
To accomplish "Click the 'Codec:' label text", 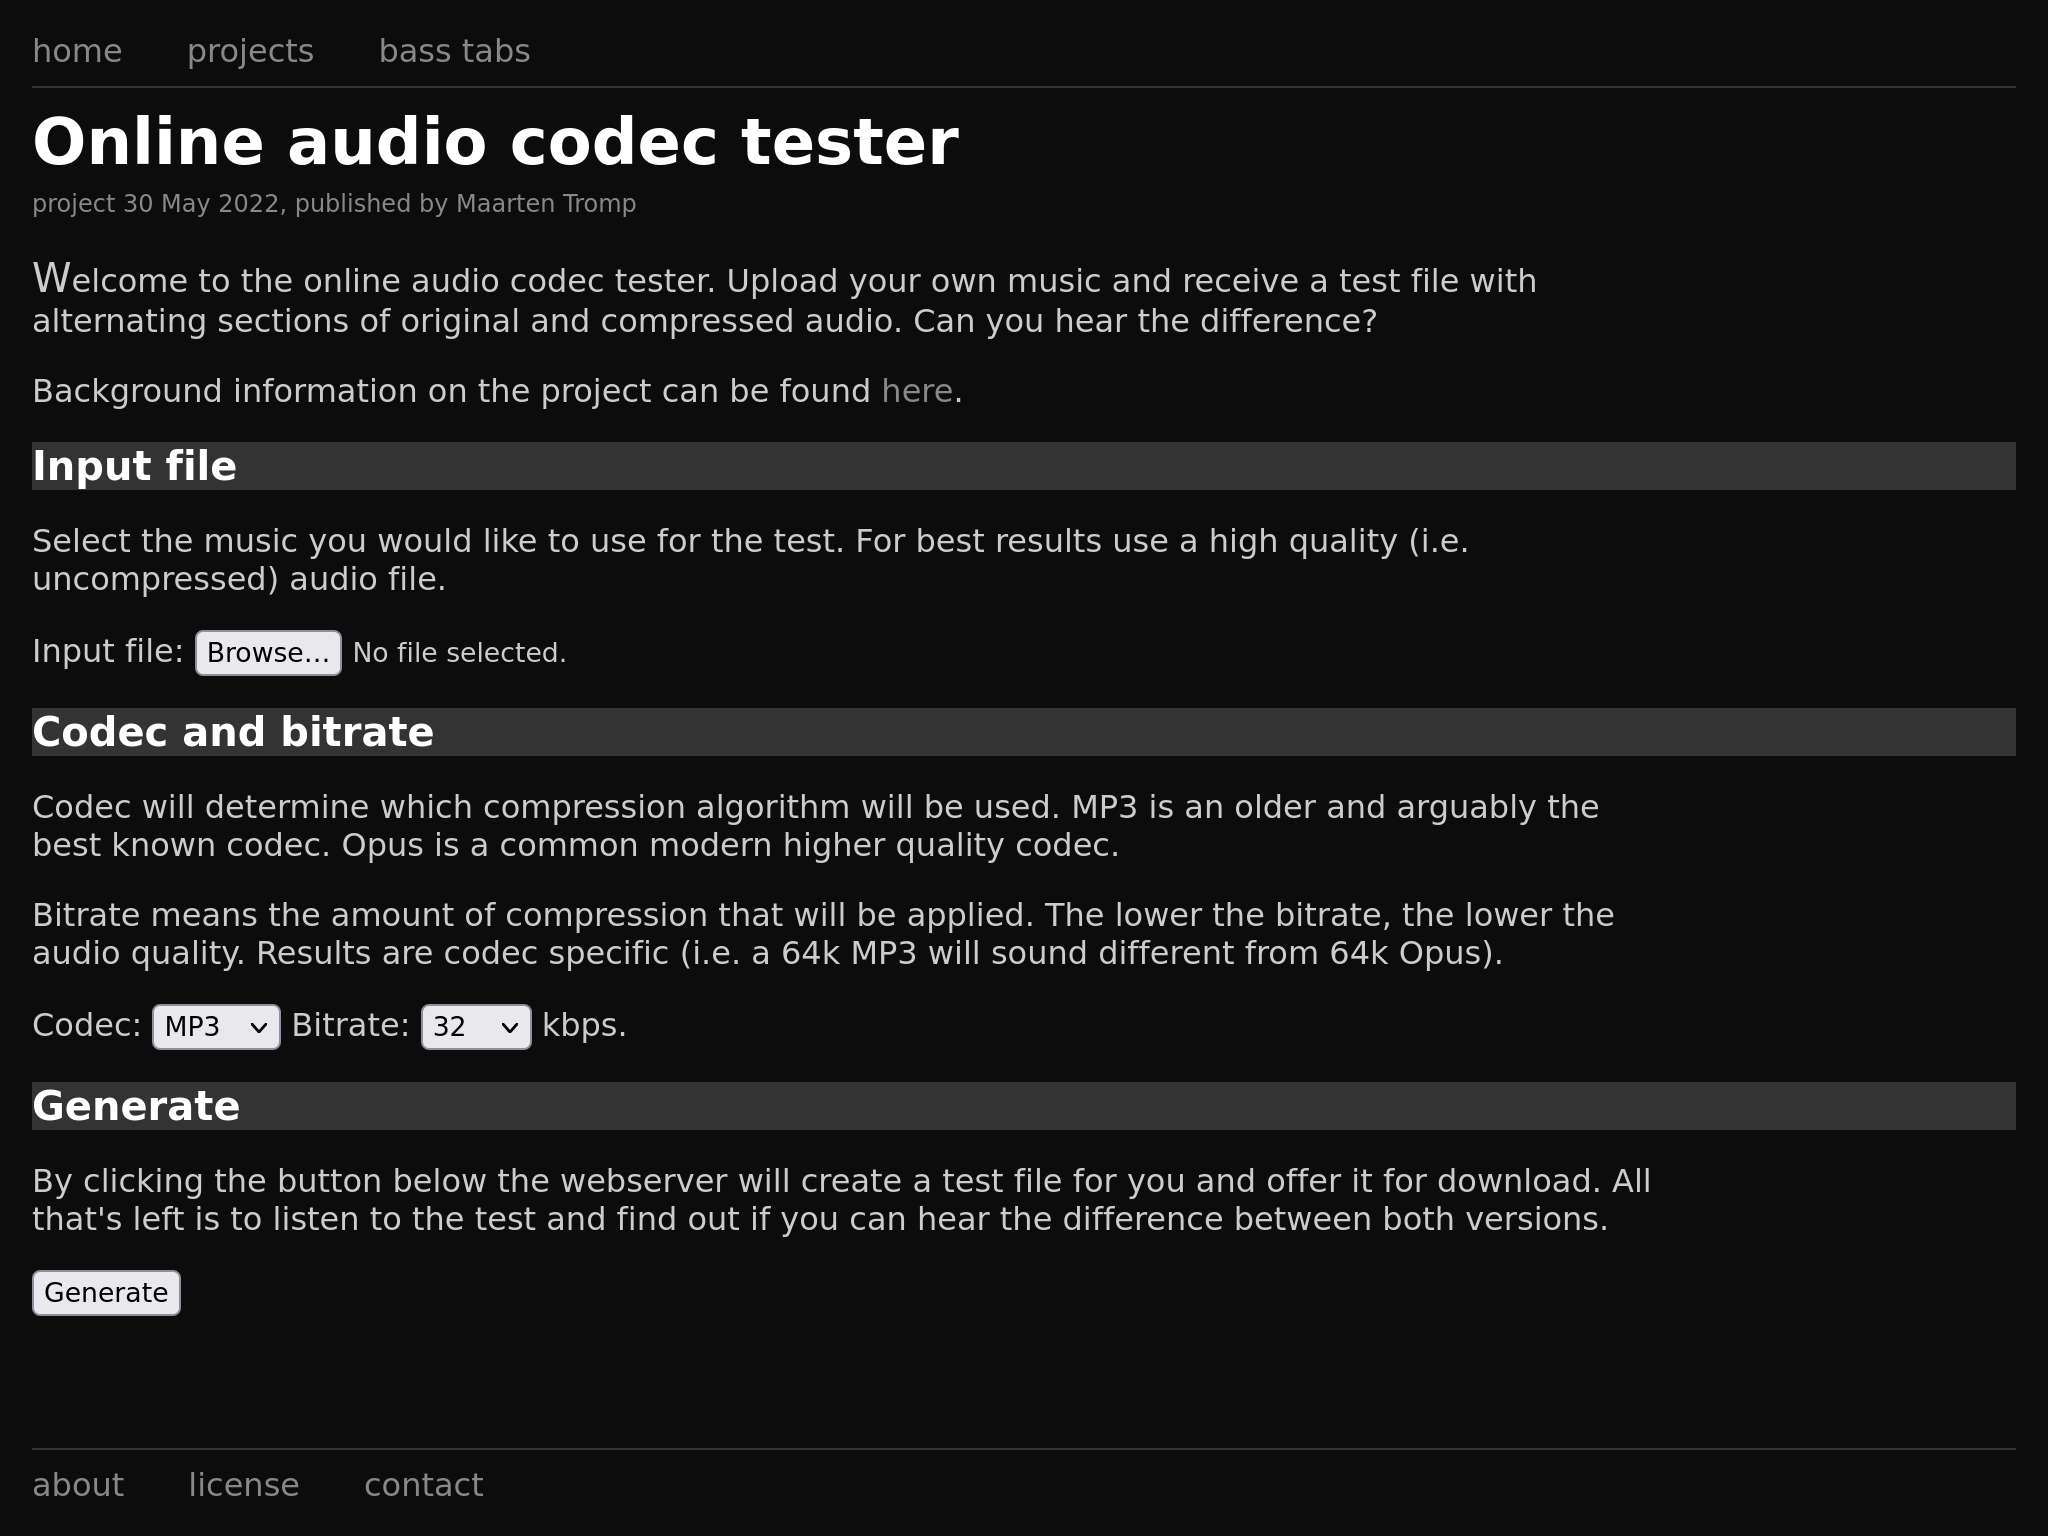I will 87,1025.
